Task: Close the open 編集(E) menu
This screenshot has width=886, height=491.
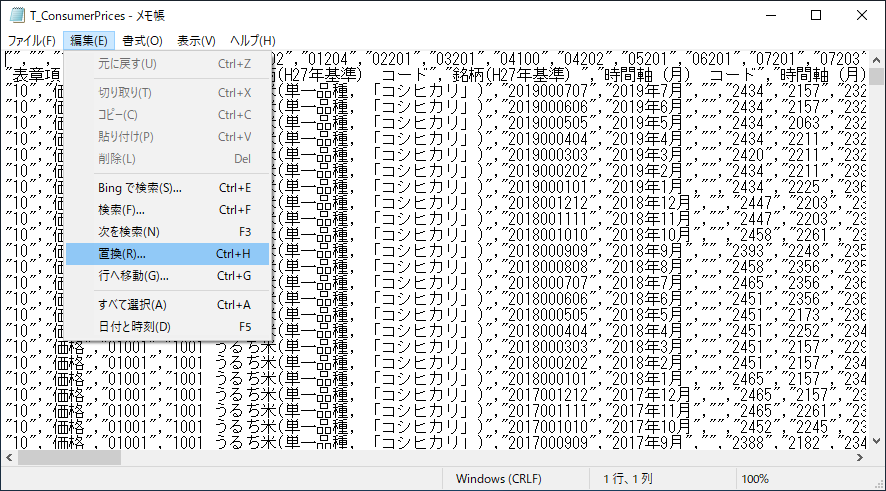Action: [x=88, y=41]
